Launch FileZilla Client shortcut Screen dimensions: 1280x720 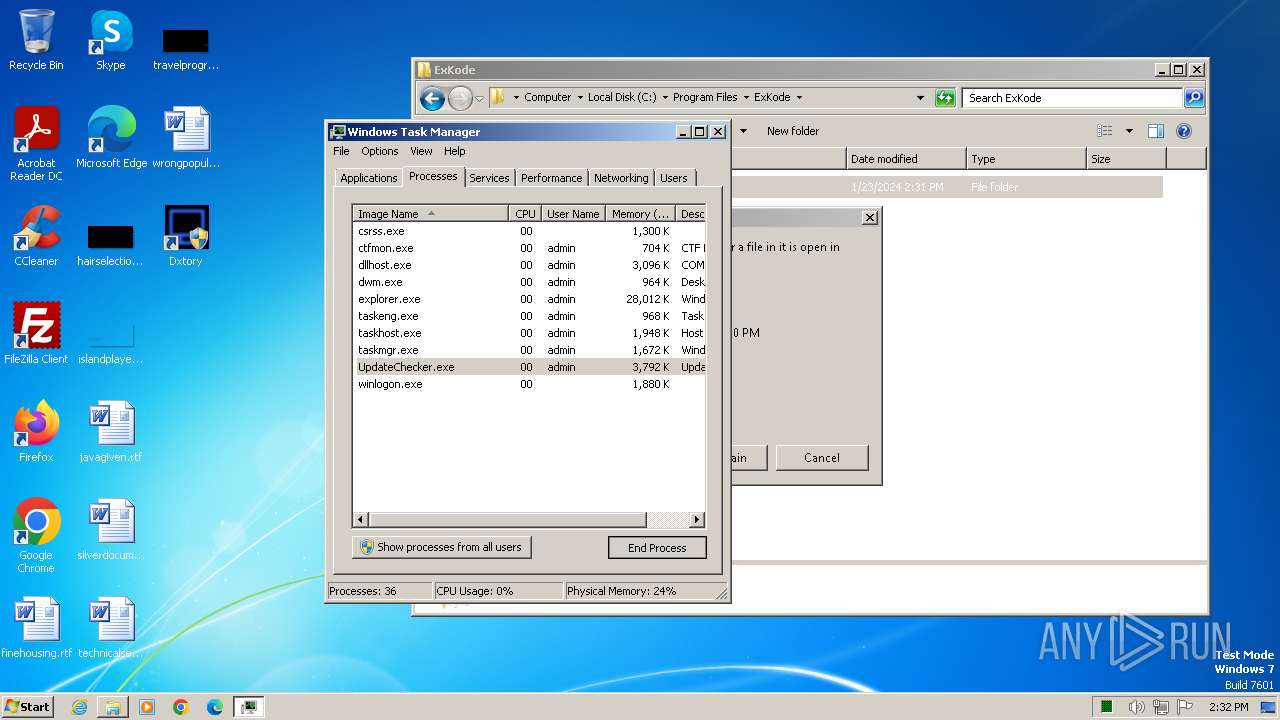tap(36, 334)
